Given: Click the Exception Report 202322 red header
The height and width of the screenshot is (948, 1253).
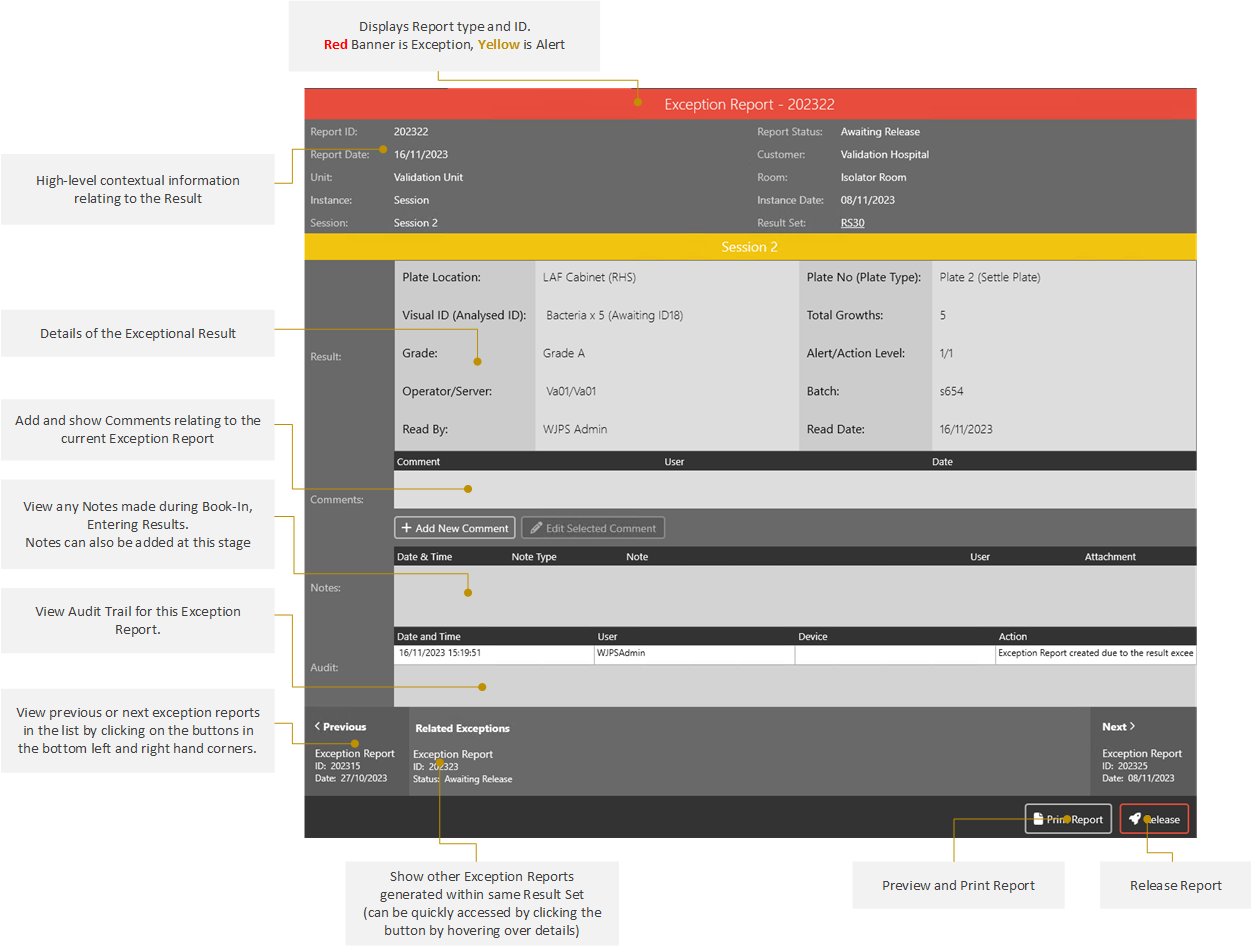Looking at the screenshot, I should pyautogui.click(x=750, y=104).
